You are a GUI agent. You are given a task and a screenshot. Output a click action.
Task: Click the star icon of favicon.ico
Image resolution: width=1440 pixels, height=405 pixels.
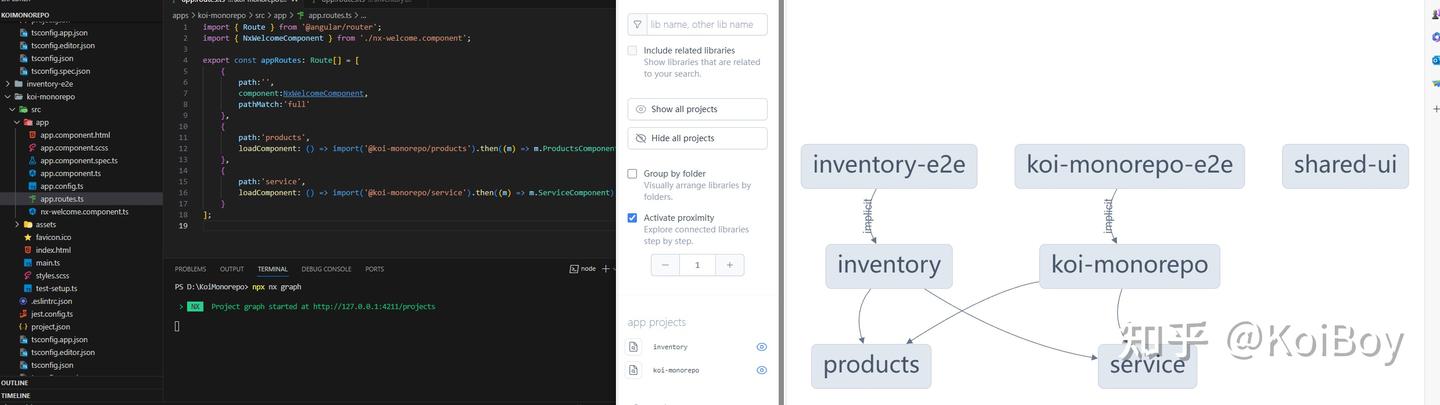pos(28,237)
